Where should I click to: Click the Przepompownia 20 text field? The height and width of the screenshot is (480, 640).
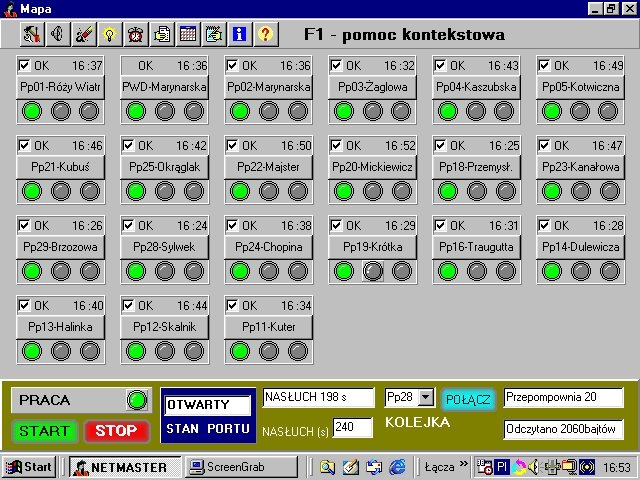(564, 397)
